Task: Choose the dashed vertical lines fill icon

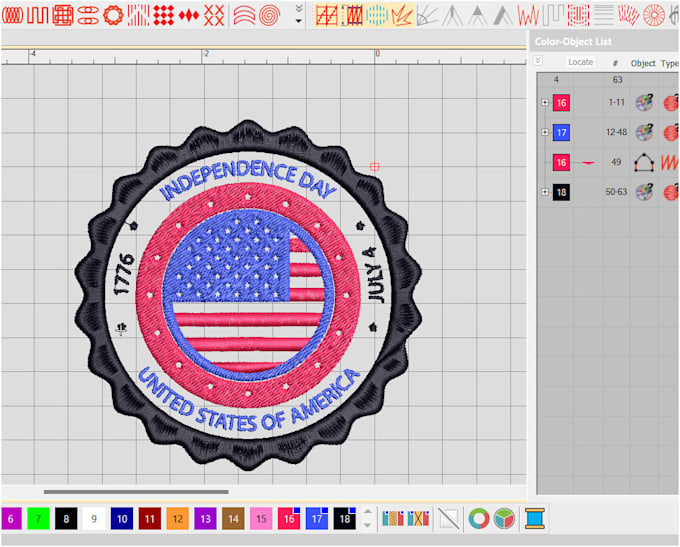Action: [138, 16]
